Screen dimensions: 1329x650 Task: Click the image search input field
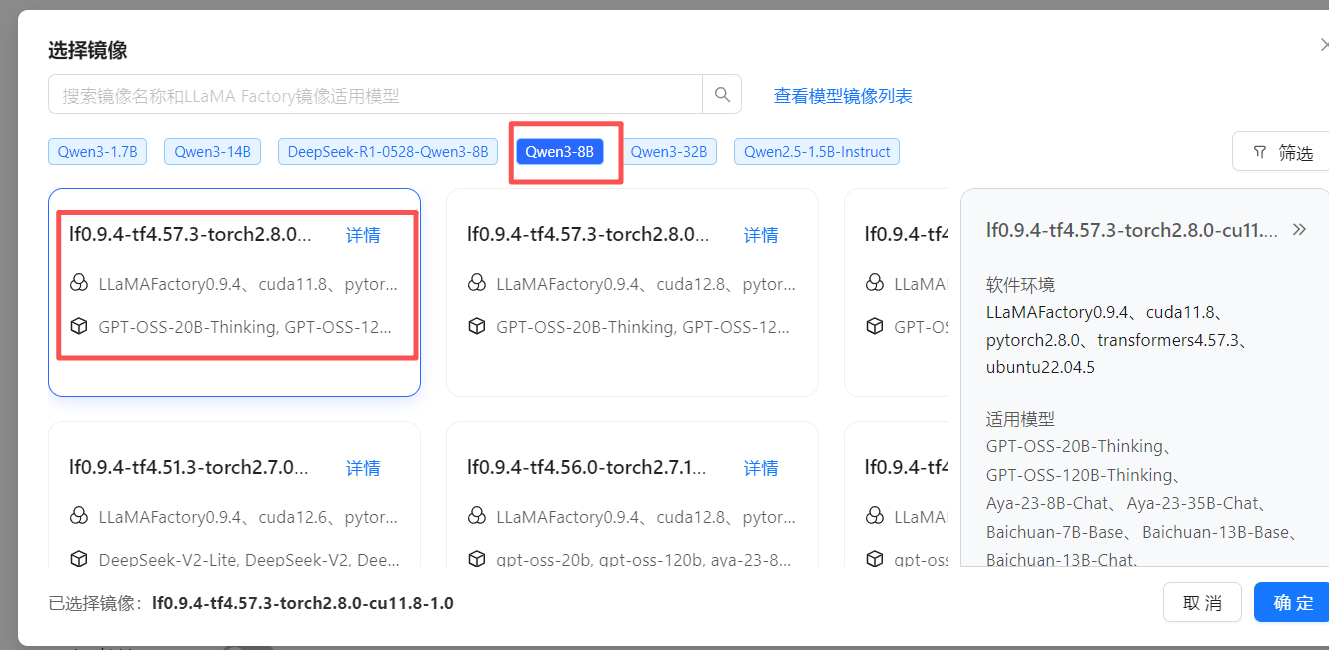coord(370,93)
